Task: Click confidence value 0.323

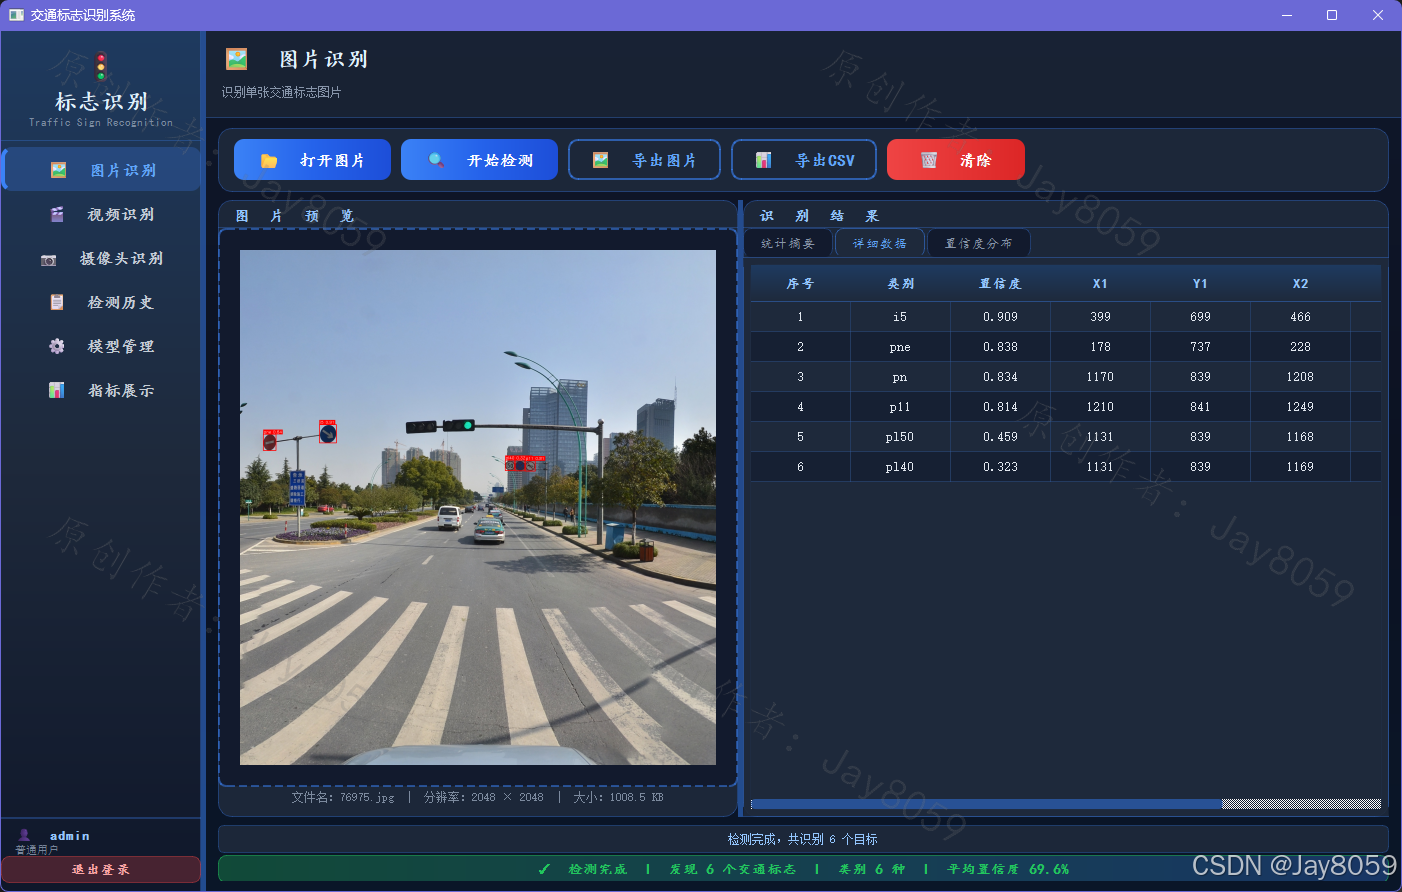Action: click(1000, 467)
